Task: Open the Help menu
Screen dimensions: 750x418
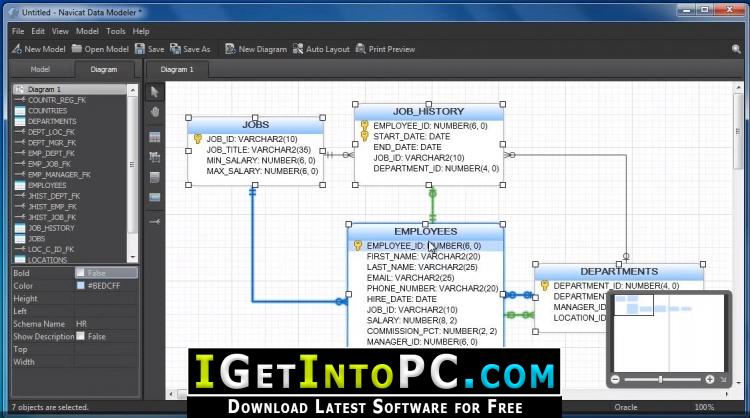Action: pos(141,31)
